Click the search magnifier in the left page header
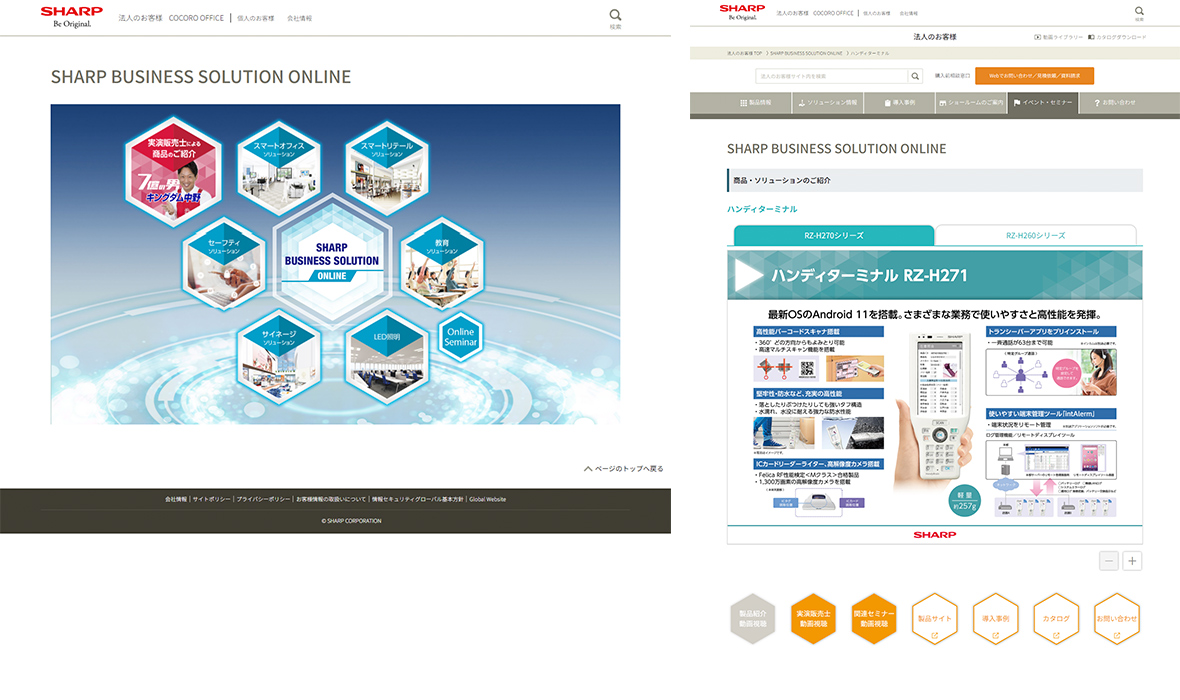 (615, 15)
